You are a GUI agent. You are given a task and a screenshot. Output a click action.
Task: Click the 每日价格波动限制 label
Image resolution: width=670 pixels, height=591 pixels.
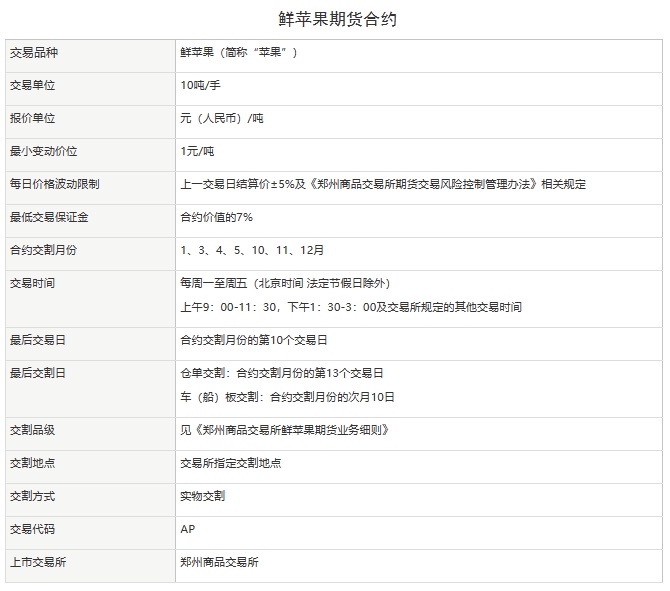pyautogui.click(x=54, y=184)
